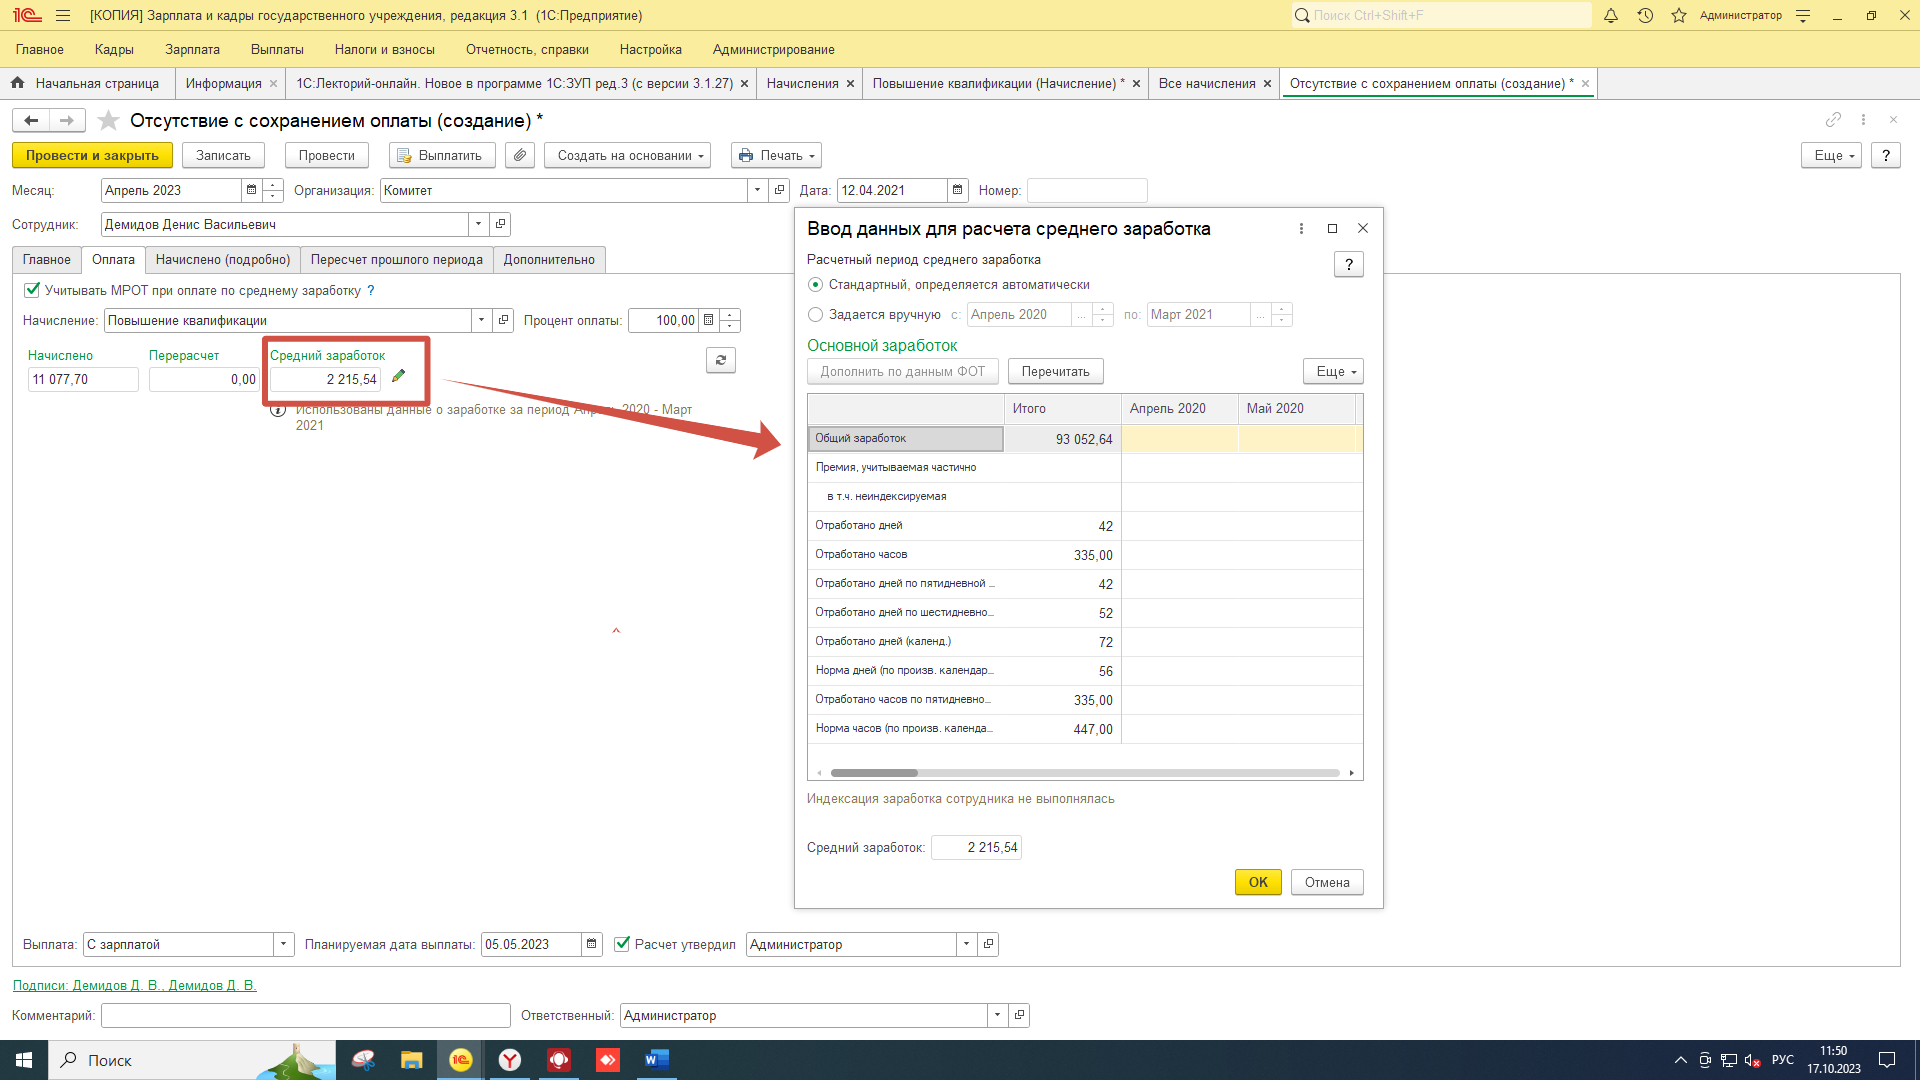Open calendar for Планируемая дата выплаты
Image resolution: width=1920 pixels, height=1080 pixels.
(x=591, y=944)
